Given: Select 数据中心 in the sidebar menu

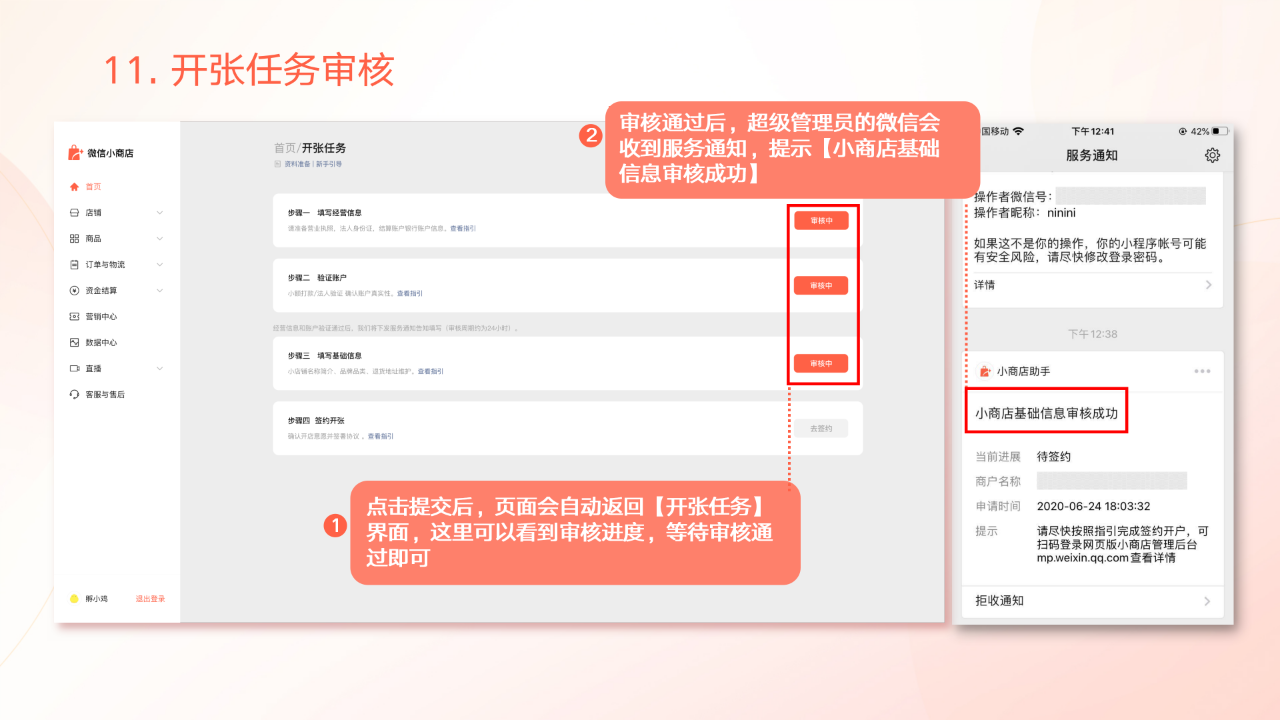Looking at the screenshot, I should [101, 343].
